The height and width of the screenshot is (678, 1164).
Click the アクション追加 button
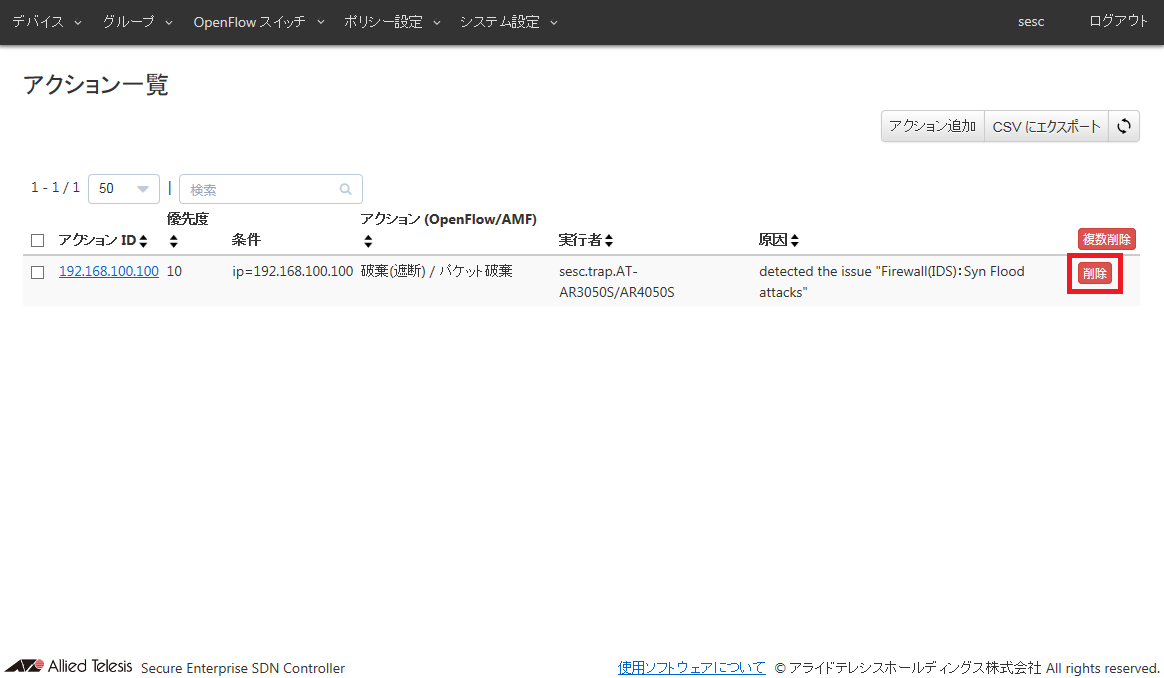(932, 126)
